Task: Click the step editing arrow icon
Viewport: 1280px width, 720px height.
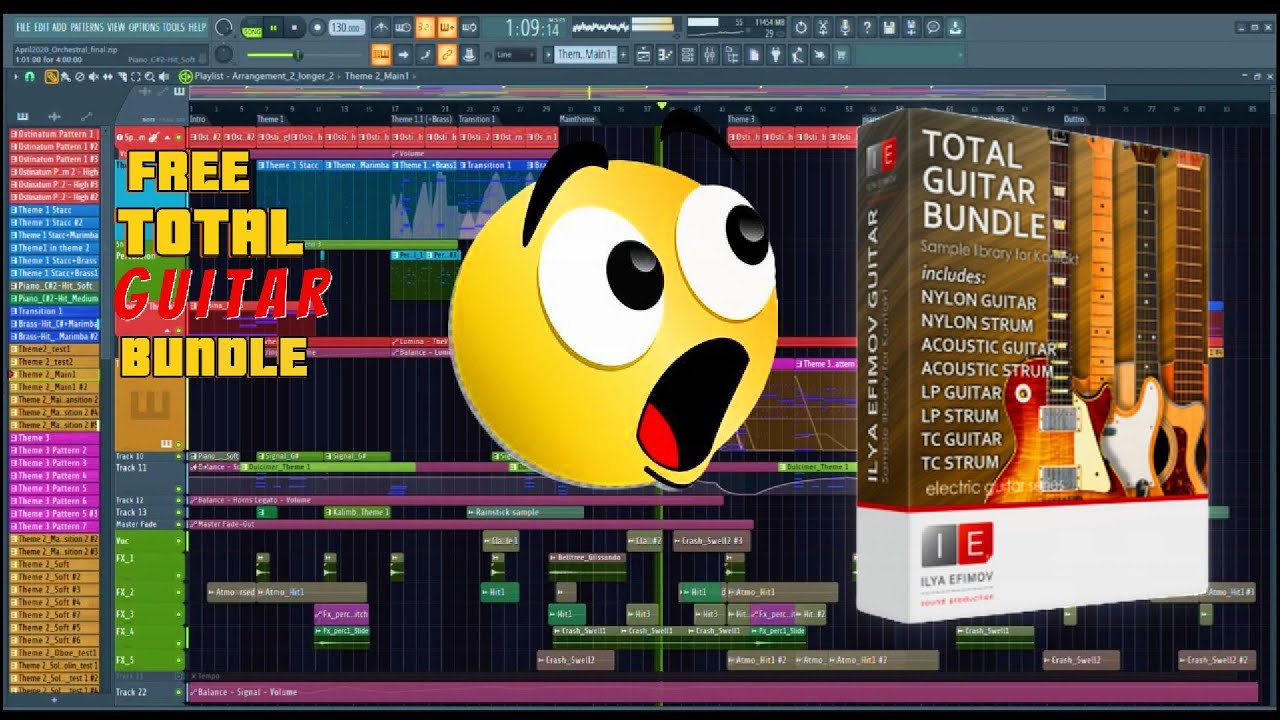Action: click(403, 55)
